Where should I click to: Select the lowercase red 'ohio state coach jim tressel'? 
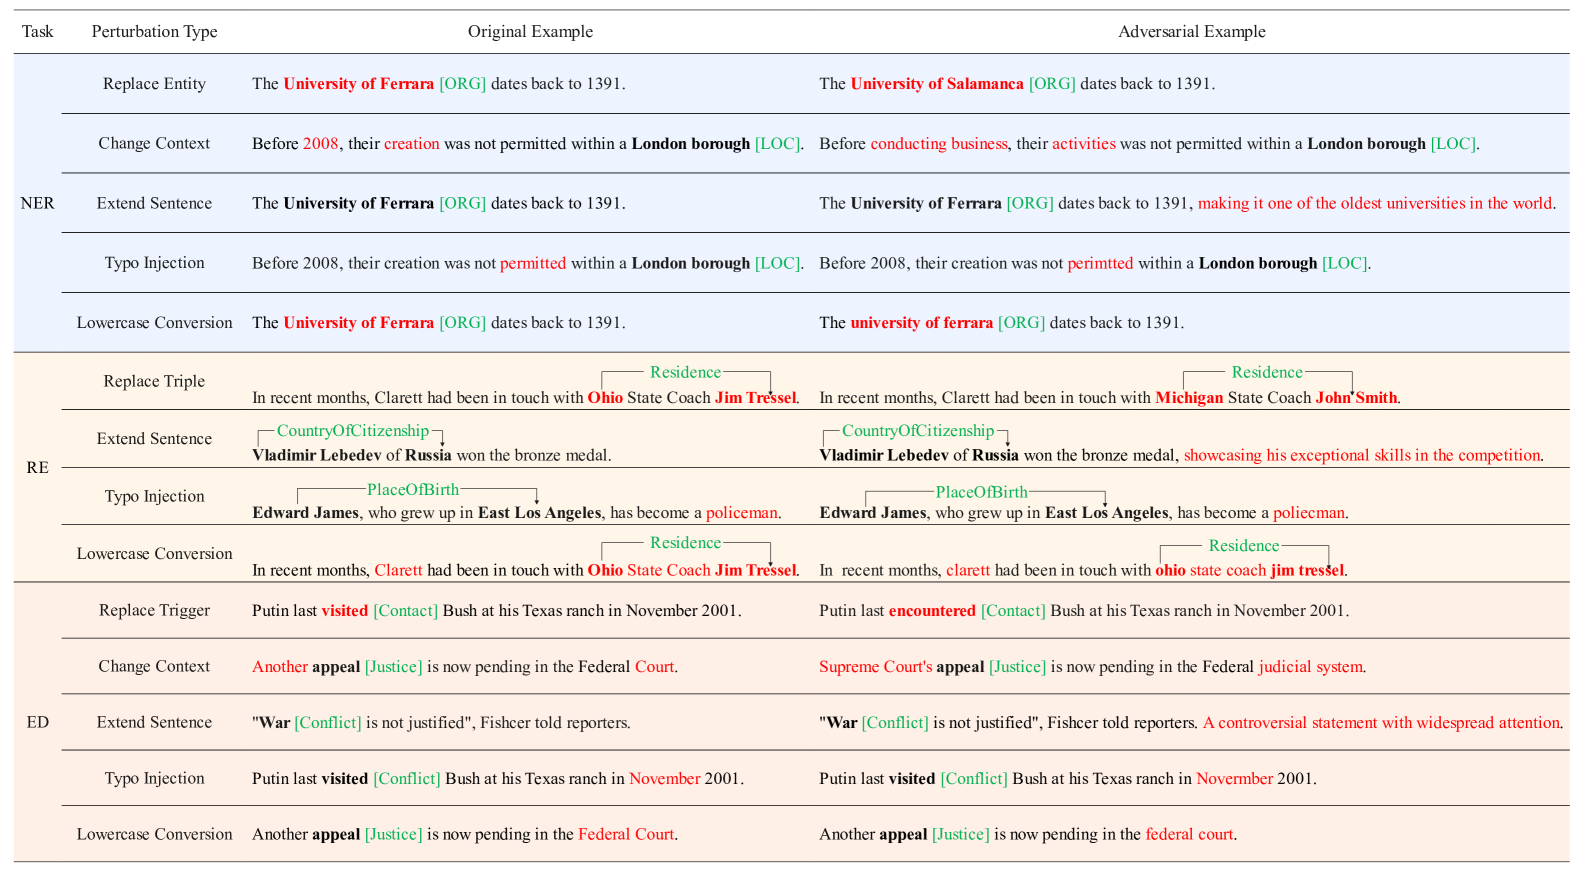click(1250, 571)
